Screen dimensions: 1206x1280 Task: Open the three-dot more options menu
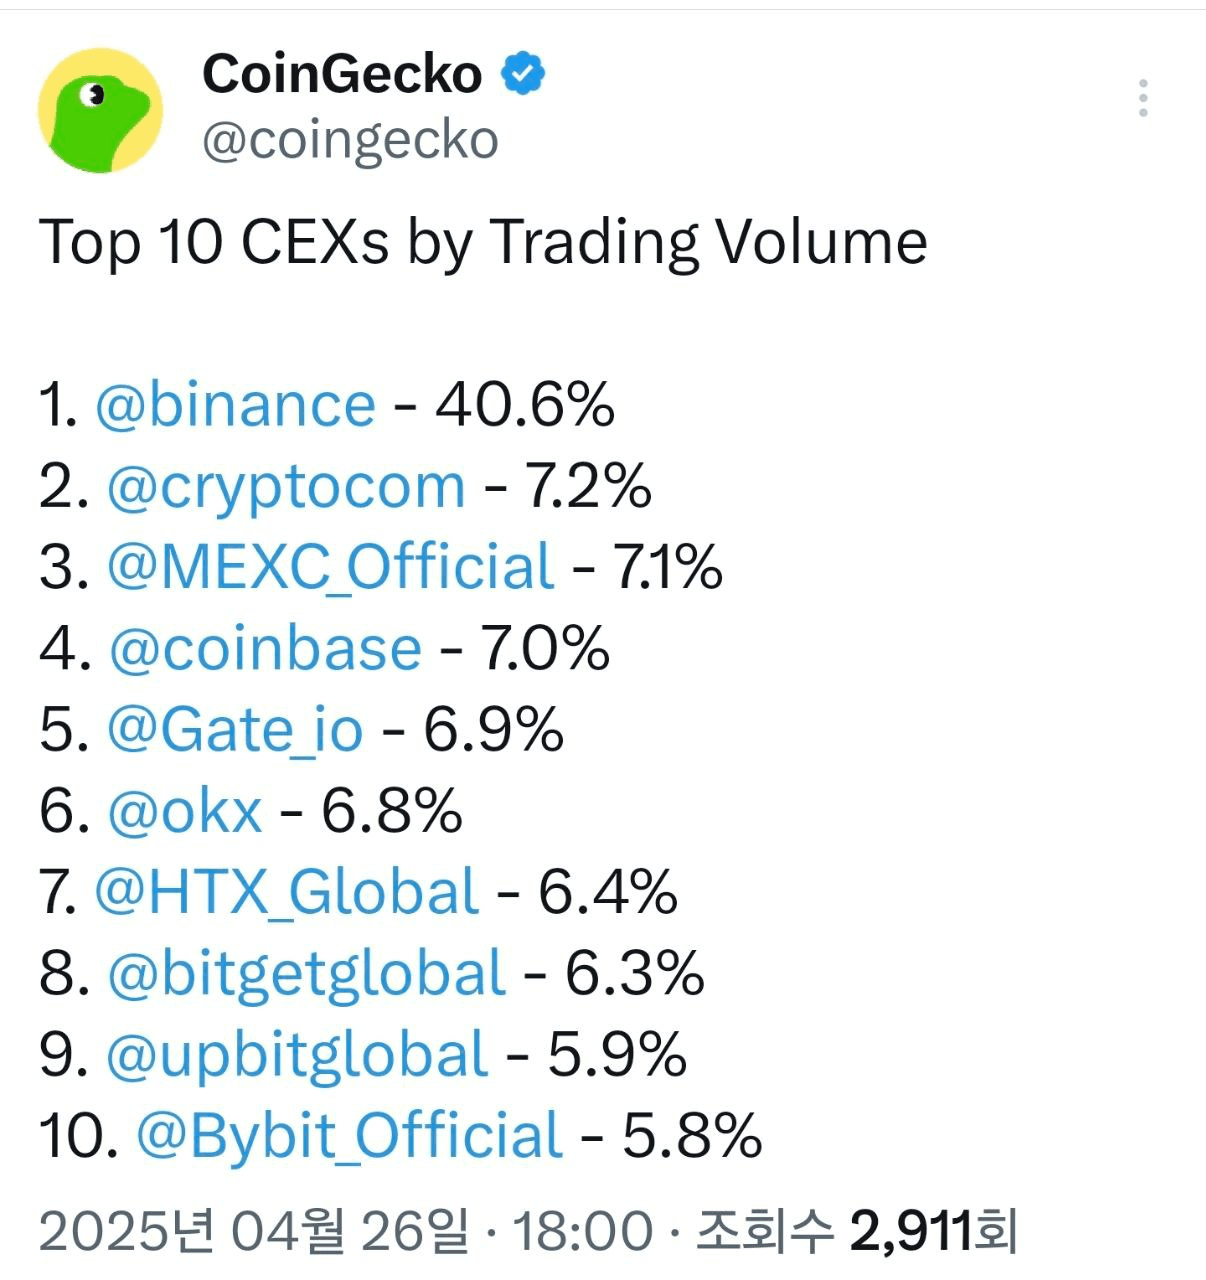pyautogui.click(x=1143, y=98)
